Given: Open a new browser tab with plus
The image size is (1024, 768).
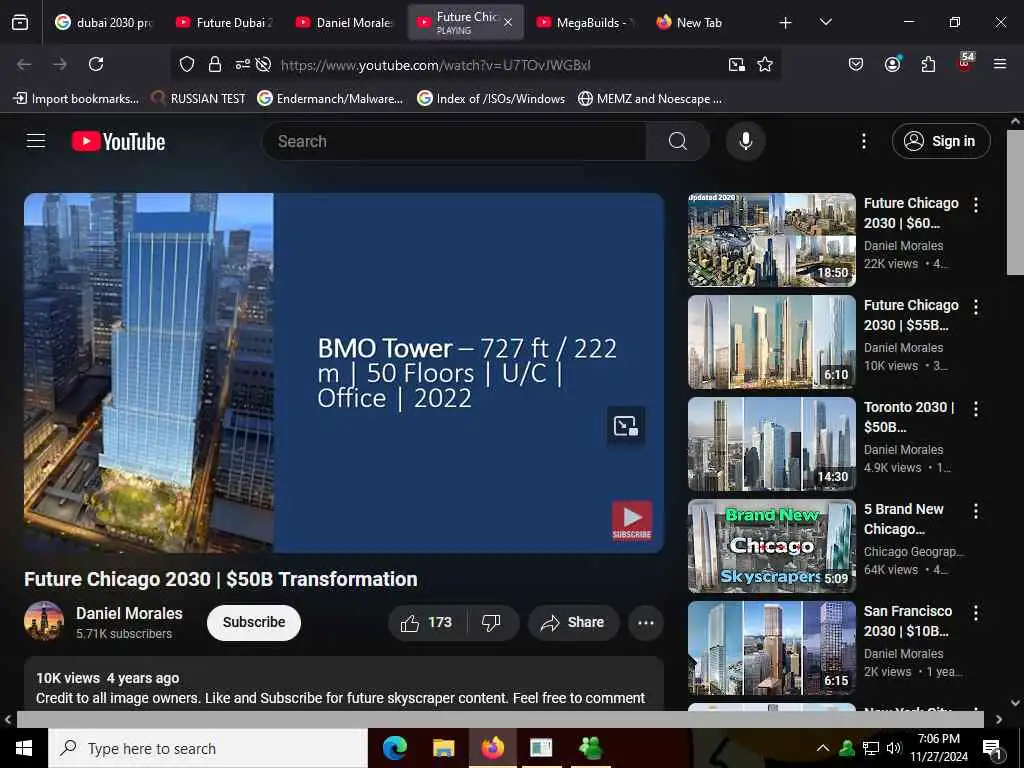Looking at the screenshot, I should tap(786, 23).
